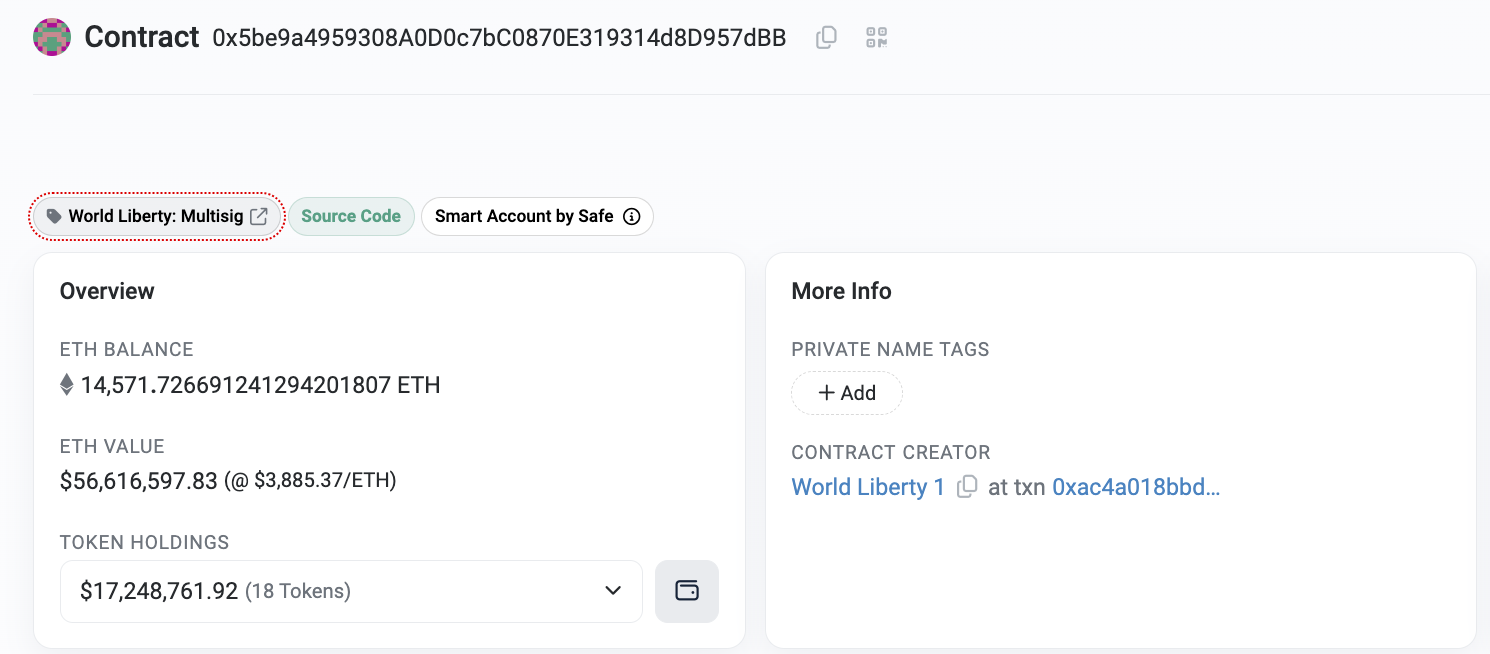
Task: Open the wallet holdings view icon
Action: coord(687,591)
